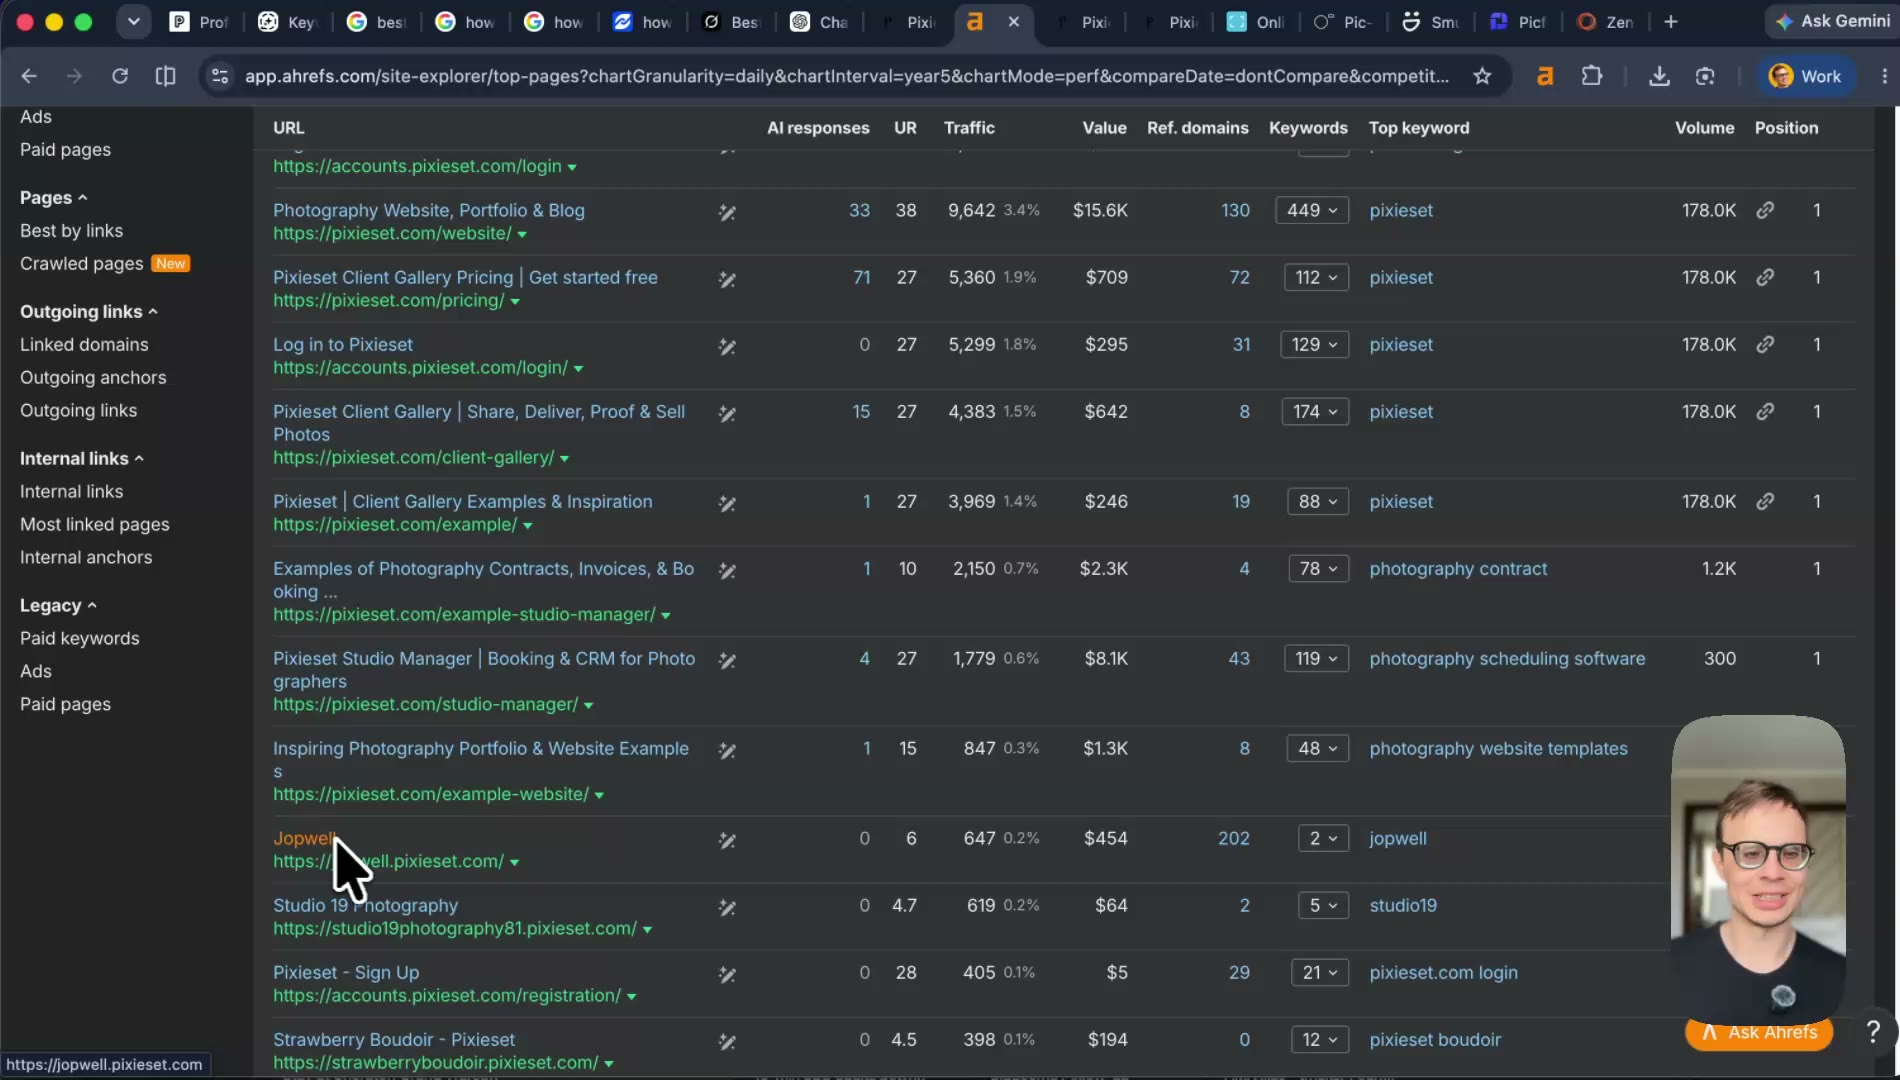
Task: Open the 88 keywords dropdown
Action: tap(1318, 501)
